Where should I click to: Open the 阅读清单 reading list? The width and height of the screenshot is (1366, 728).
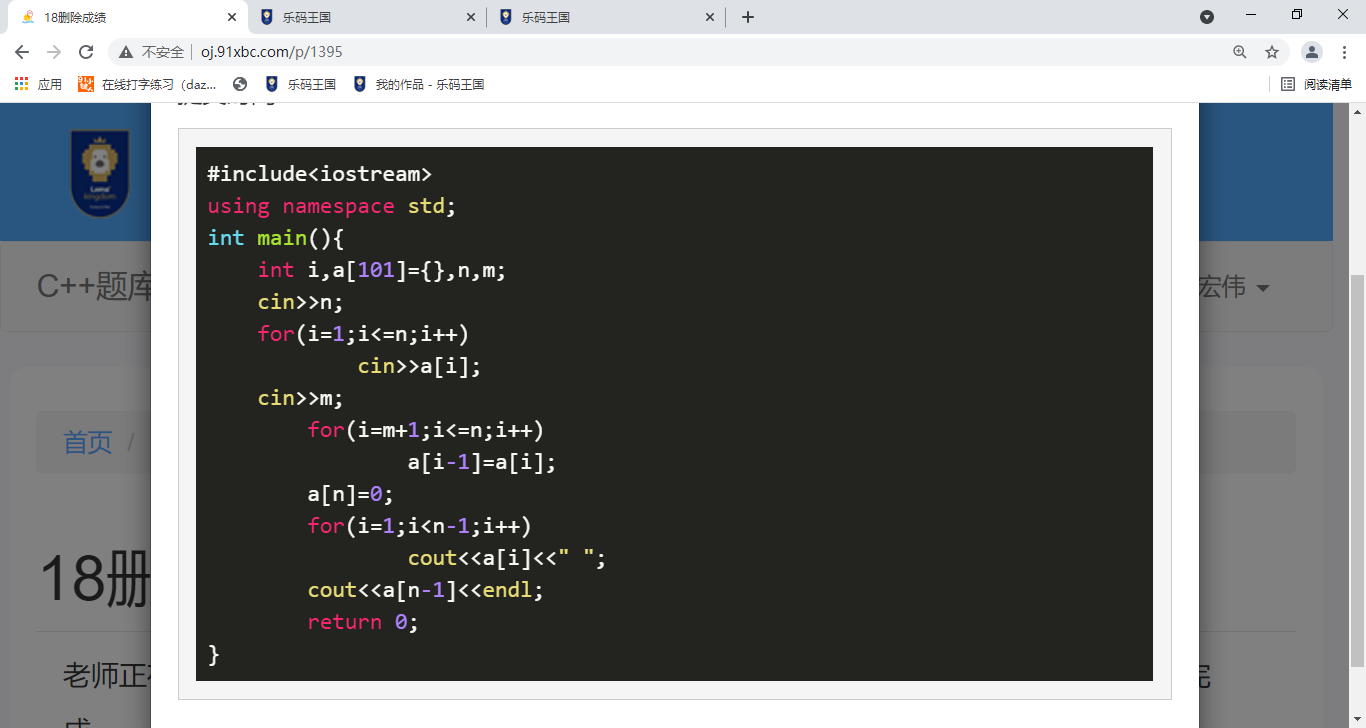click(x=1317, y=85)
